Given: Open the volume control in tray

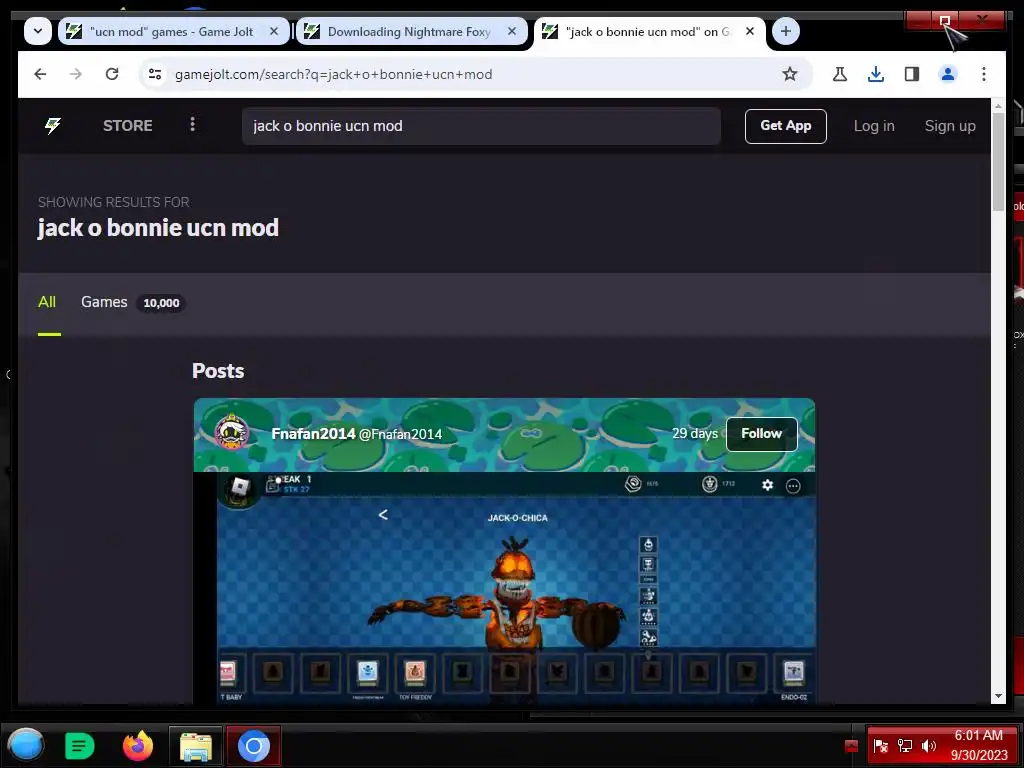Looking at the screenshot, I should (929, 746).
